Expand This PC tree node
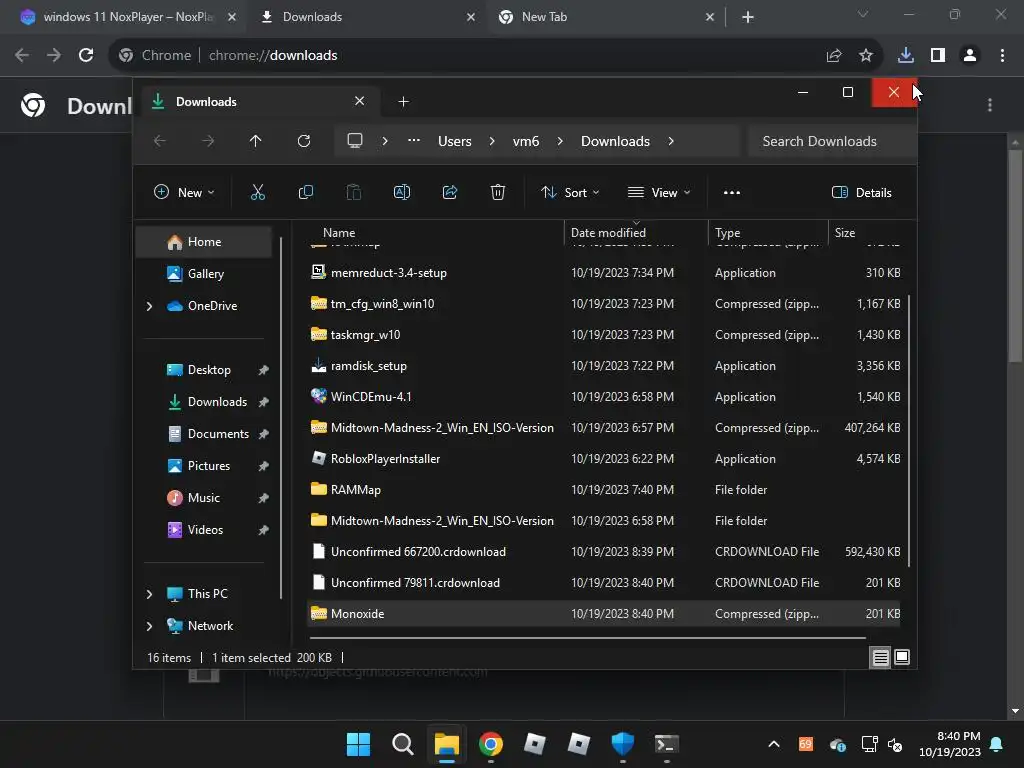The image size is (1024, 768). (149, 594)
